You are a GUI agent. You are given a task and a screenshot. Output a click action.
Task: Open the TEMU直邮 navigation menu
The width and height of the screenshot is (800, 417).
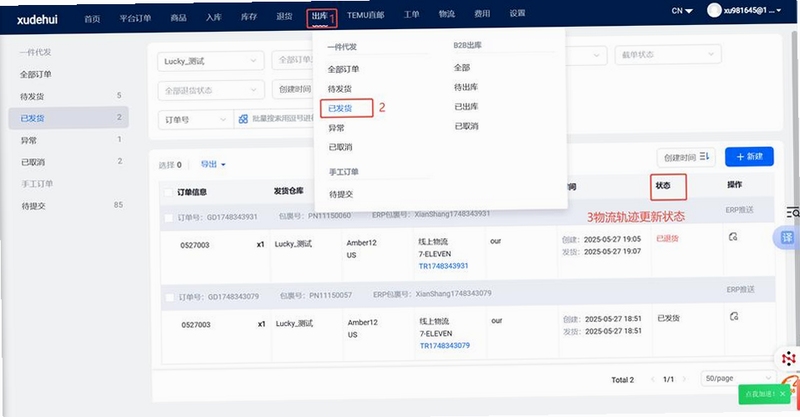(366, 15)
